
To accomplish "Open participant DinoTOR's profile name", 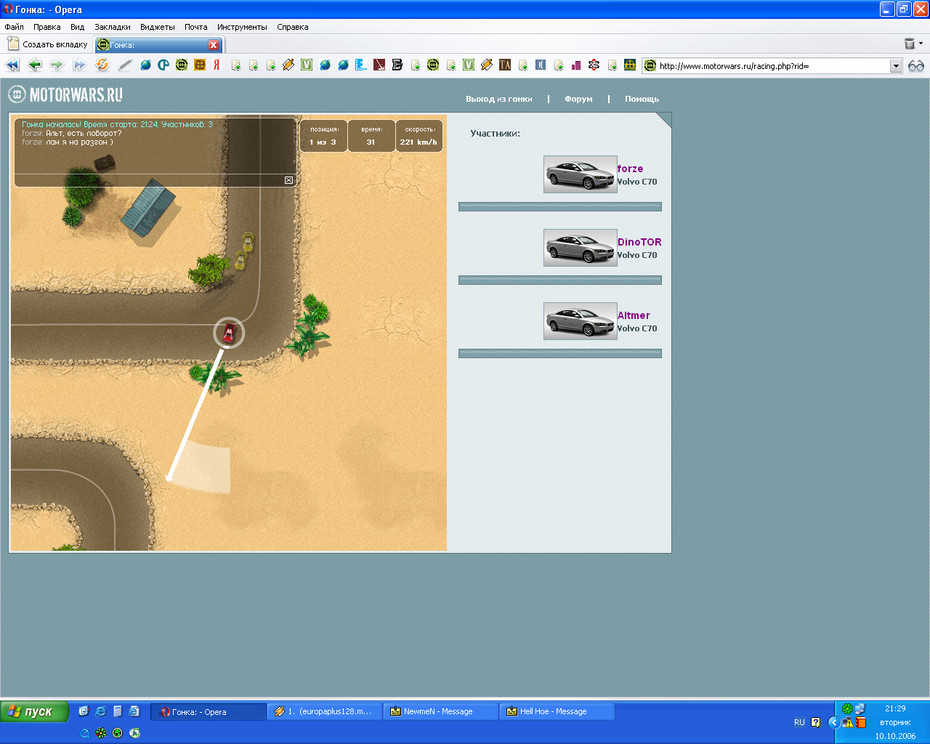I will [x=639, y=242].
